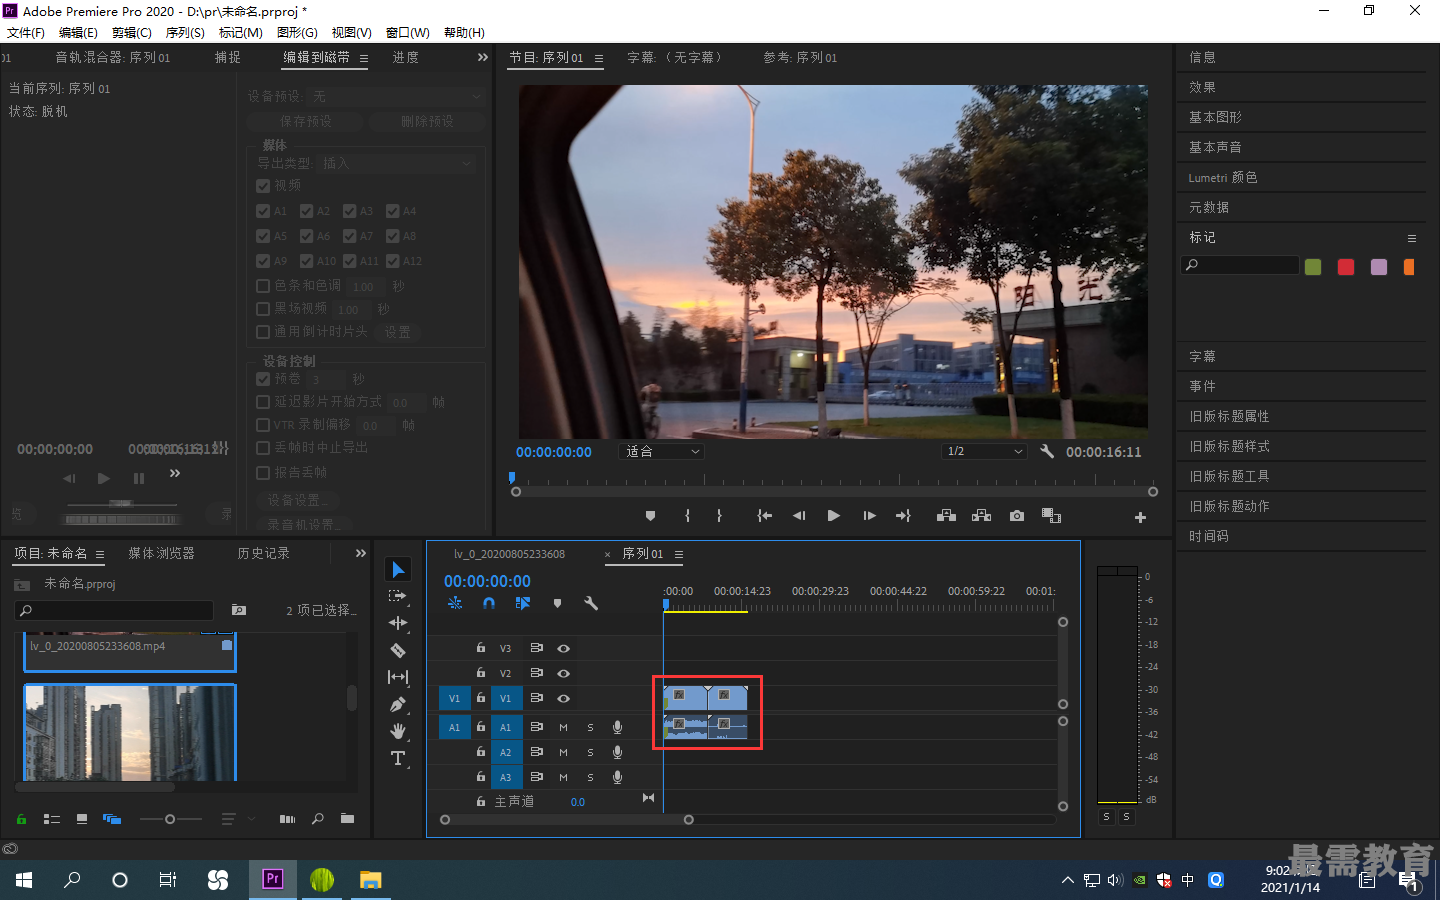The width and height of the screenshot is (1440, 900).
Task: Open the 编辑到磁带 panel menu
Action: [364, 58]
